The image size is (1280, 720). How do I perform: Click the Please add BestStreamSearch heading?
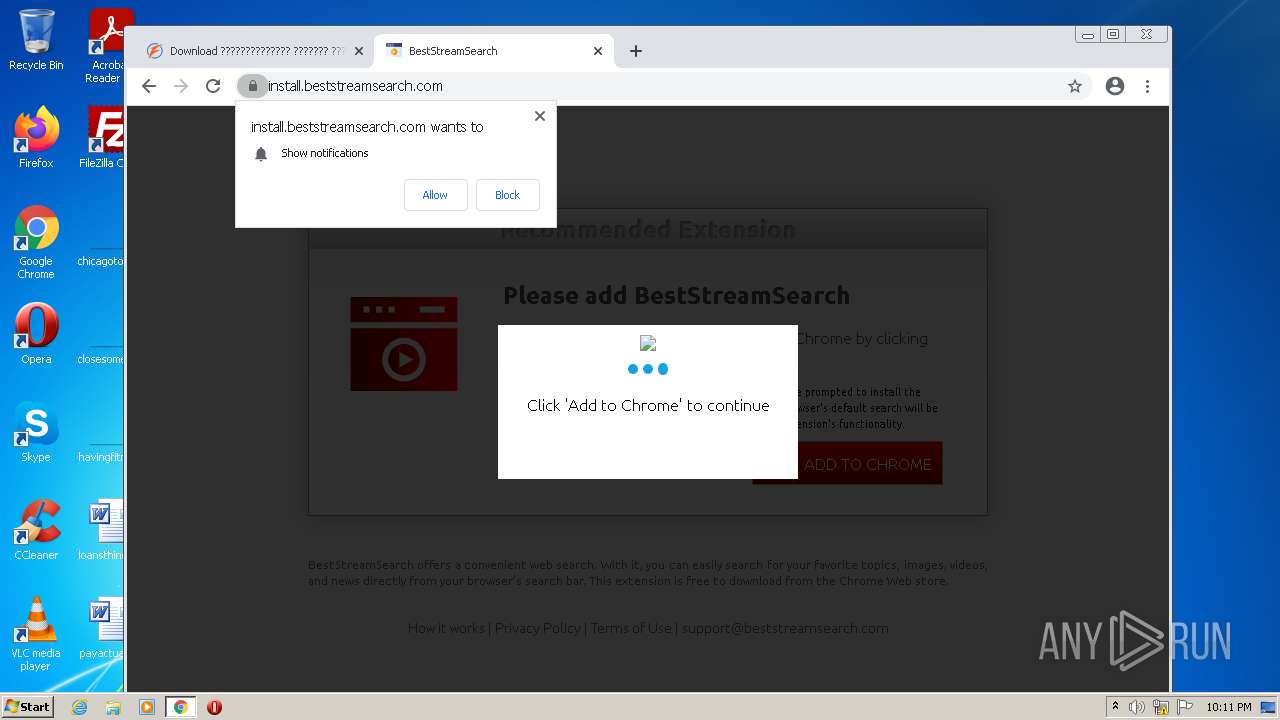[x=676, y=295]
